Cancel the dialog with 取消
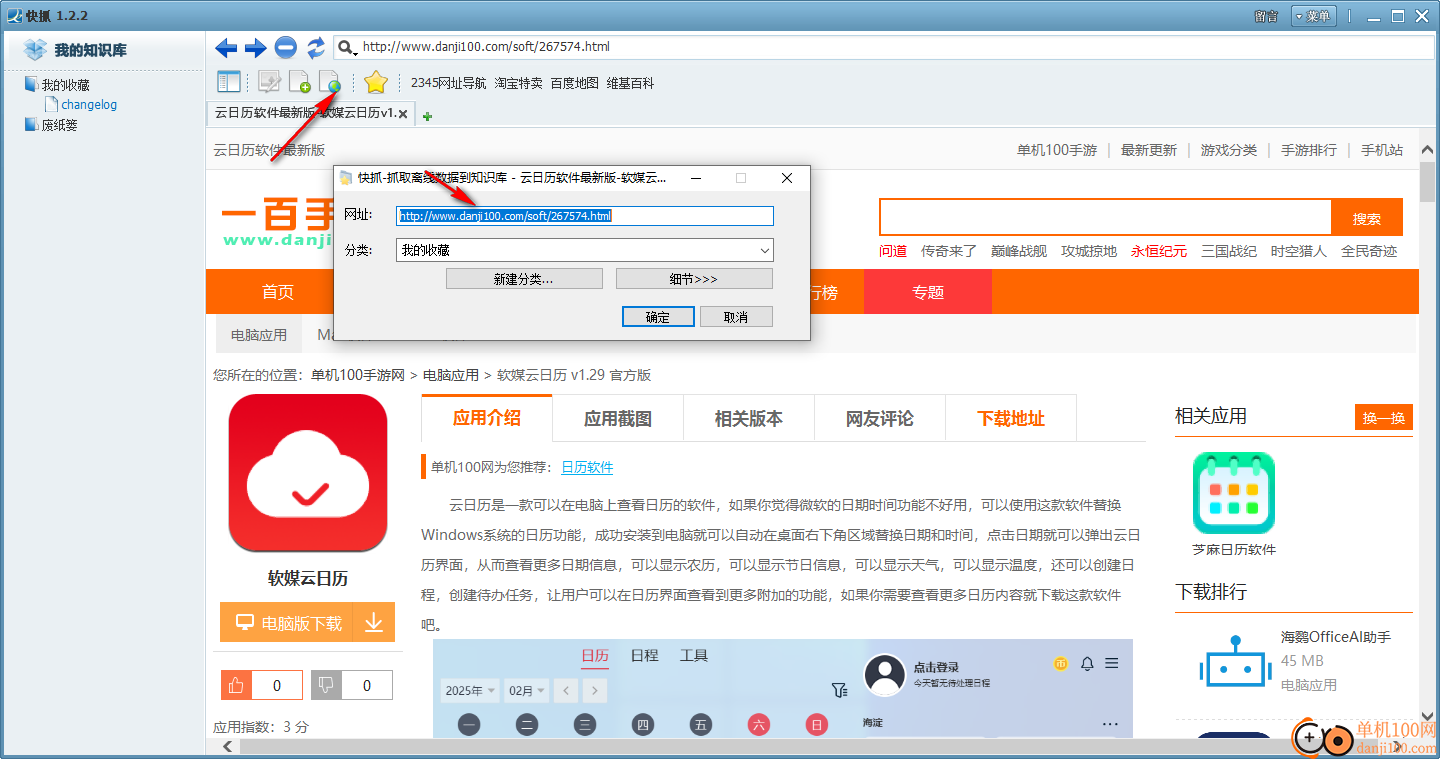This screenshot has width=1440, height=759. (x=736, y=317)
